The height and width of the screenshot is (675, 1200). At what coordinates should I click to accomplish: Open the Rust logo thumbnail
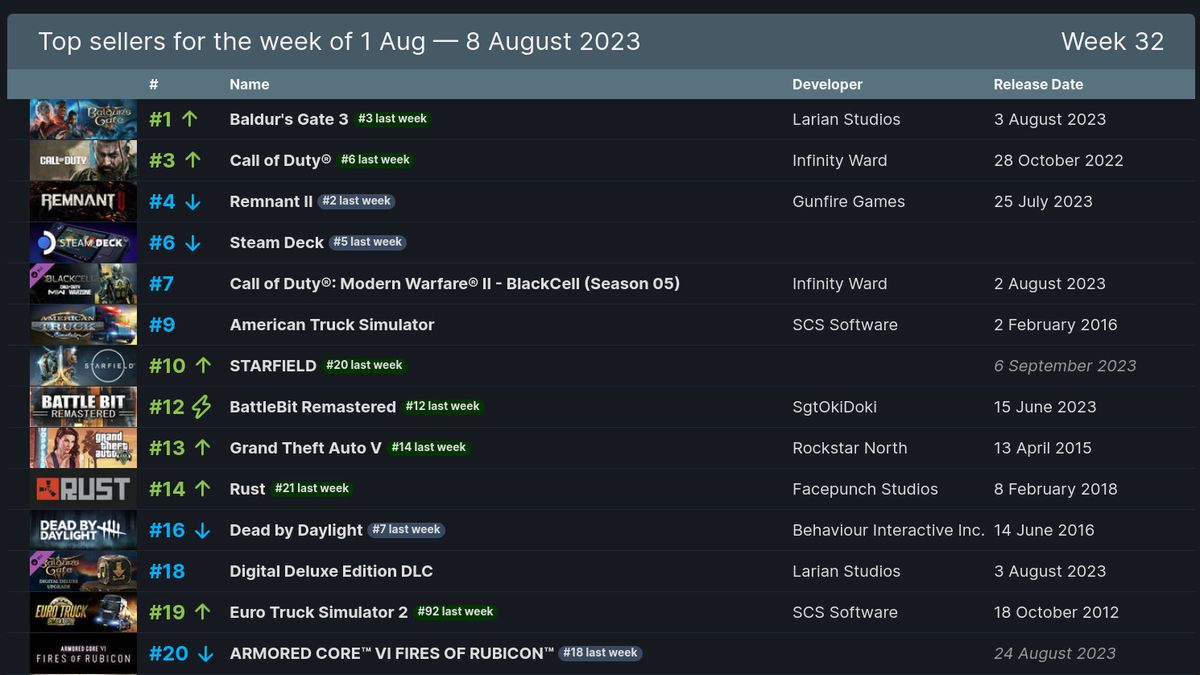pos(83,488)
